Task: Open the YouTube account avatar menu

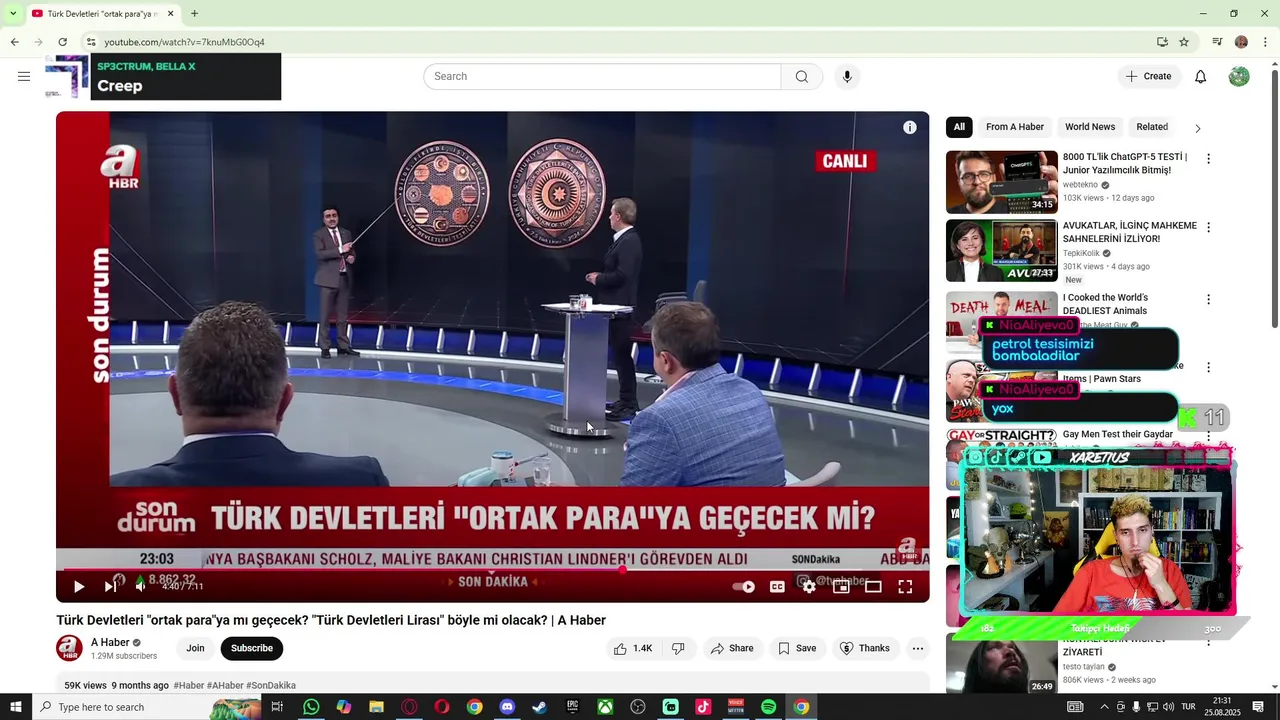Action: tap(1239, 76)
